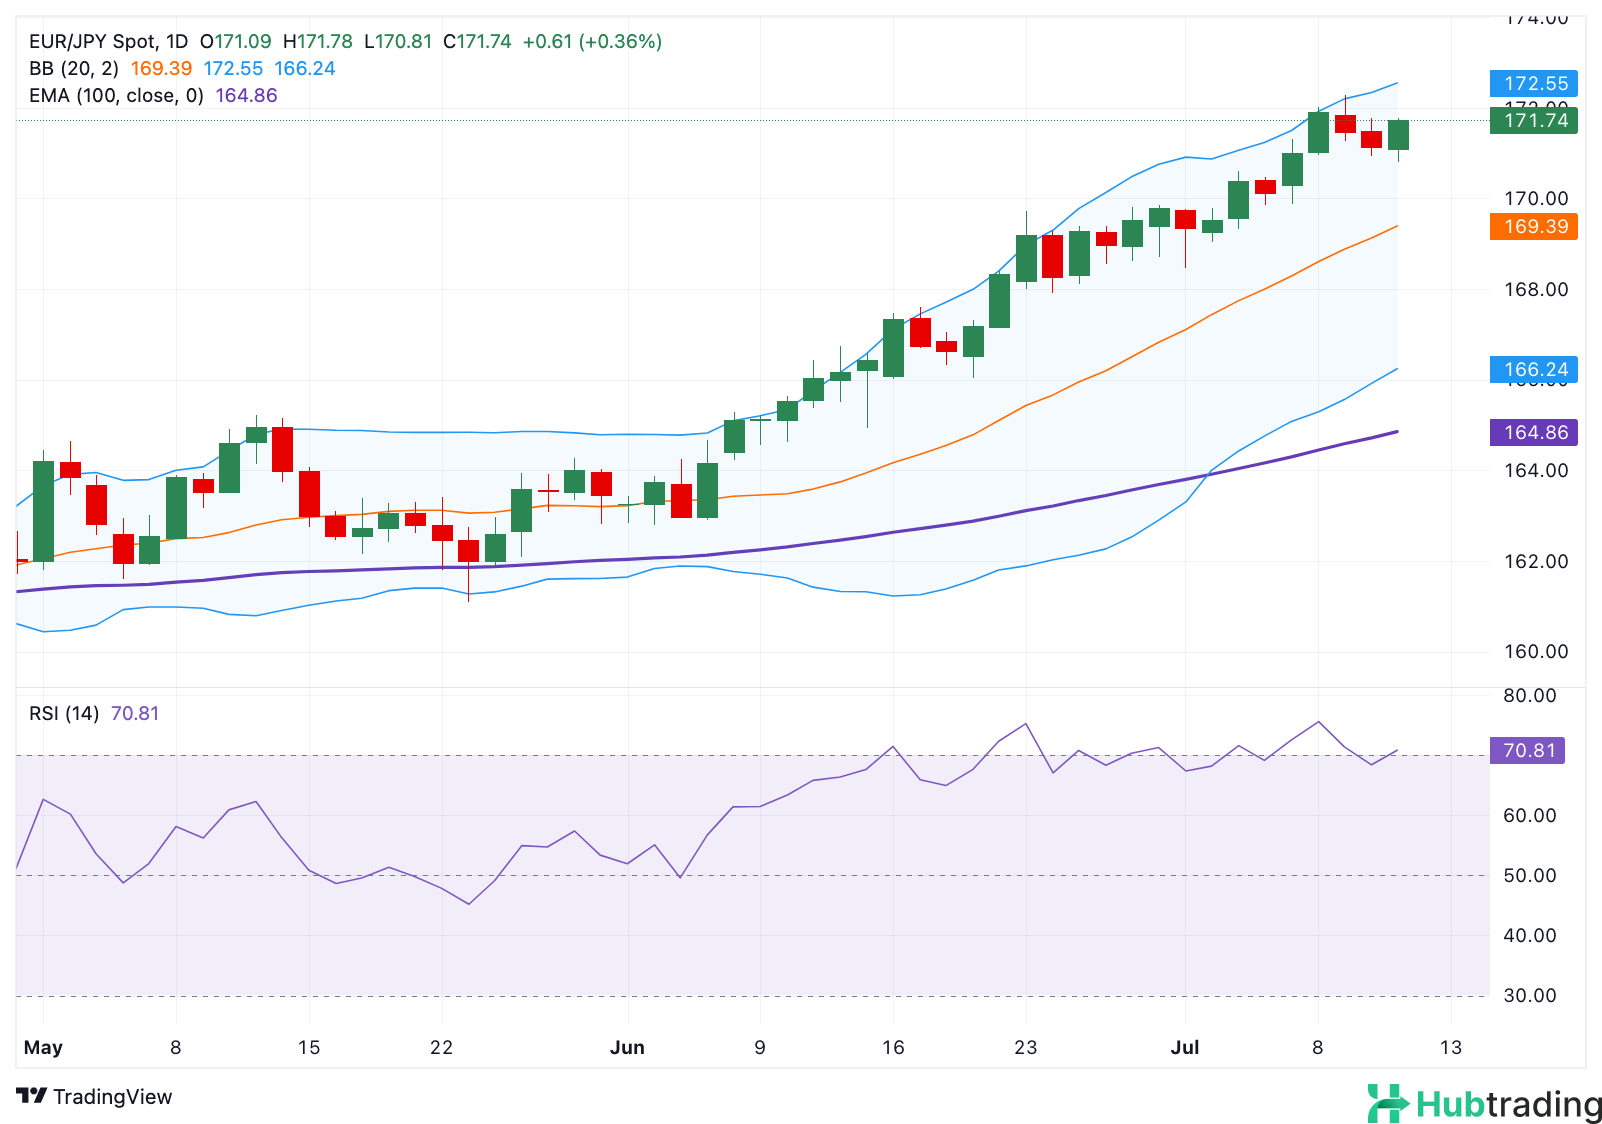Click the Jun label on time axis

[x=627, y=1047]
